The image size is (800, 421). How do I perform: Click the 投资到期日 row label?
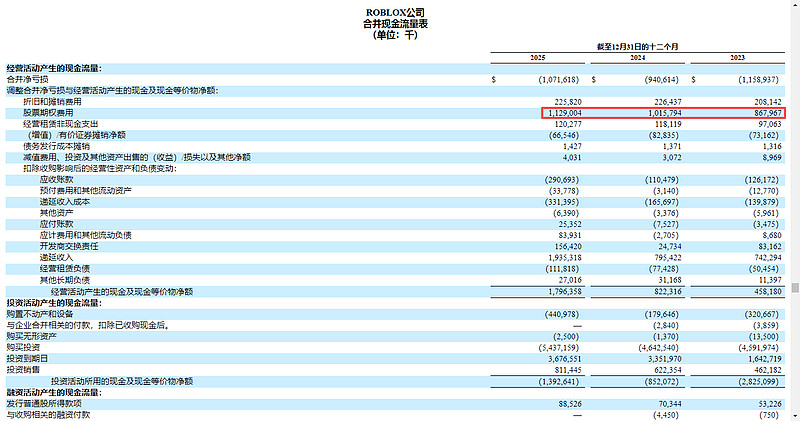point(27,359)
